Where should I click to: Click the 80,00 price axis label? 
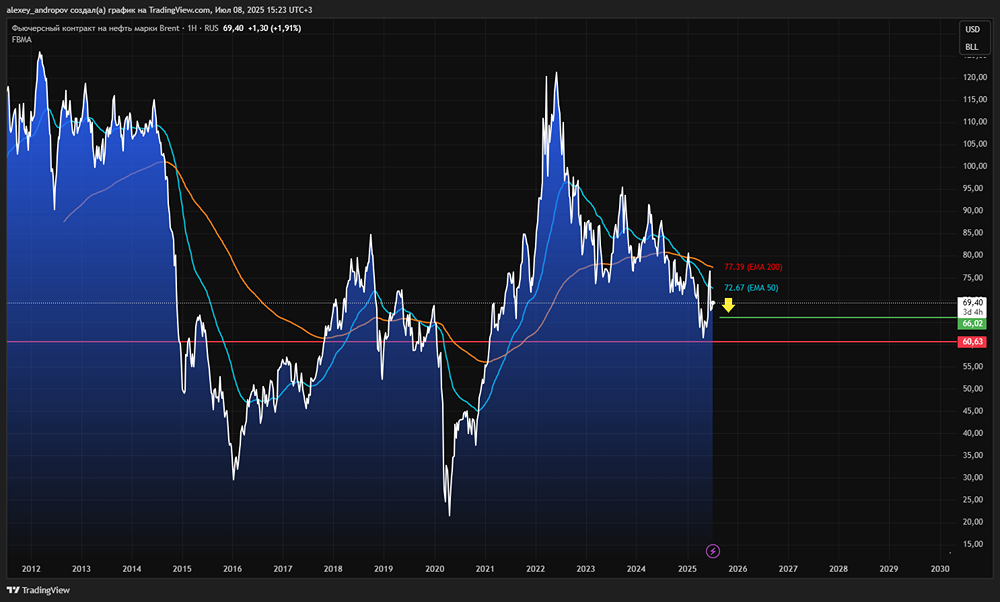[973, 255]
